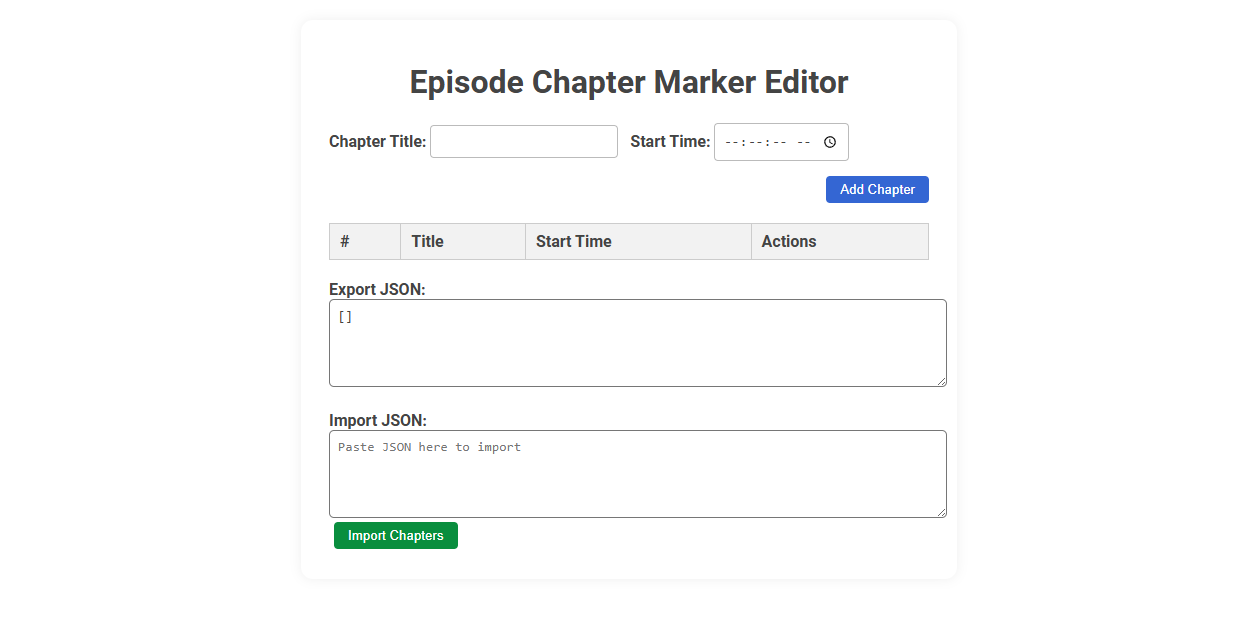This screenshot has width=1248, height=639.
Task: Click the Export JSON resize grip
Action: click(x=942, y=382)
